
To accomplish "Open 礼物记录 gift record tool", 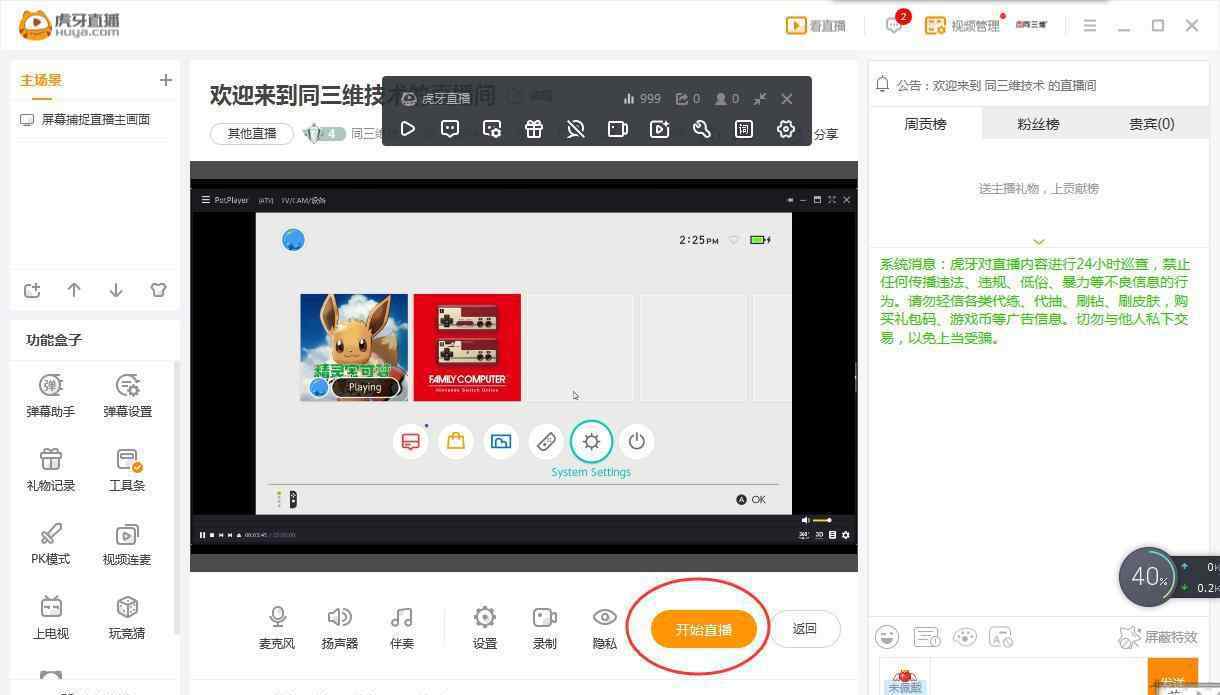I will [51, 460].
